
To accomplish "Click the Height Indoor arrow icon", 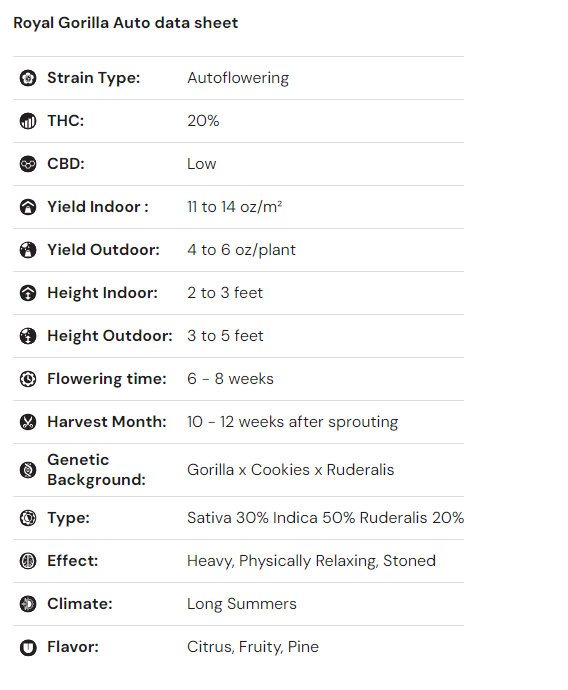I will pyautogui.click(x=28, y=293).
